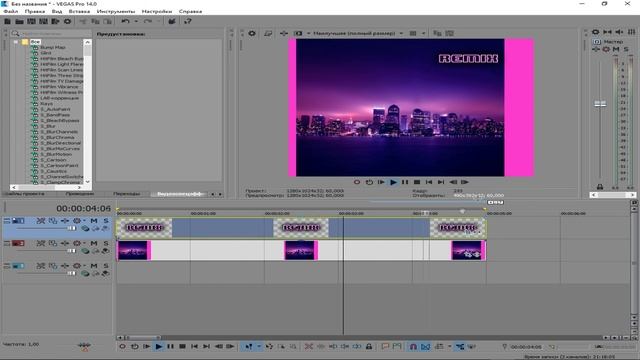640x360 pixels.
Task: Click the Render As toolbar icon
Action: [x=55, y=21]
